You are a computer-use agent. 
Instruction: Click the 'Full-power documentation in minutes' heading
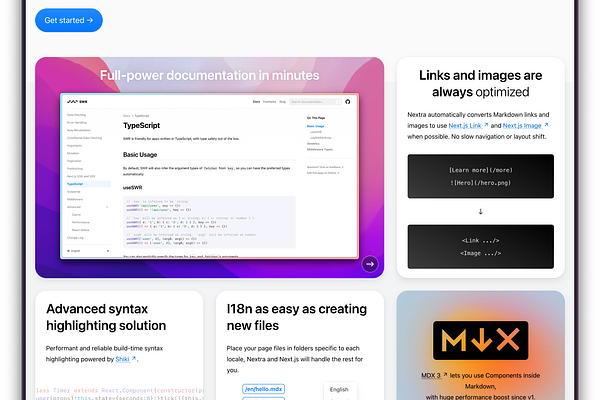tap(210, 75)
